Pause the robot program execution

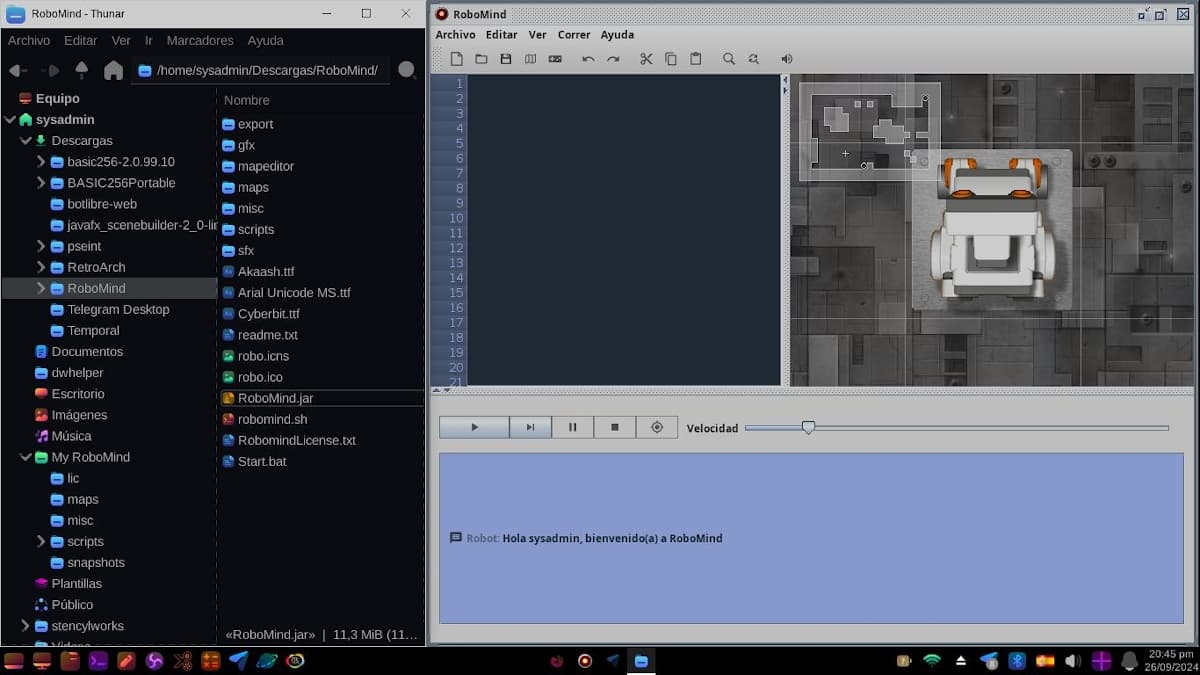click(x=573, y=427)
